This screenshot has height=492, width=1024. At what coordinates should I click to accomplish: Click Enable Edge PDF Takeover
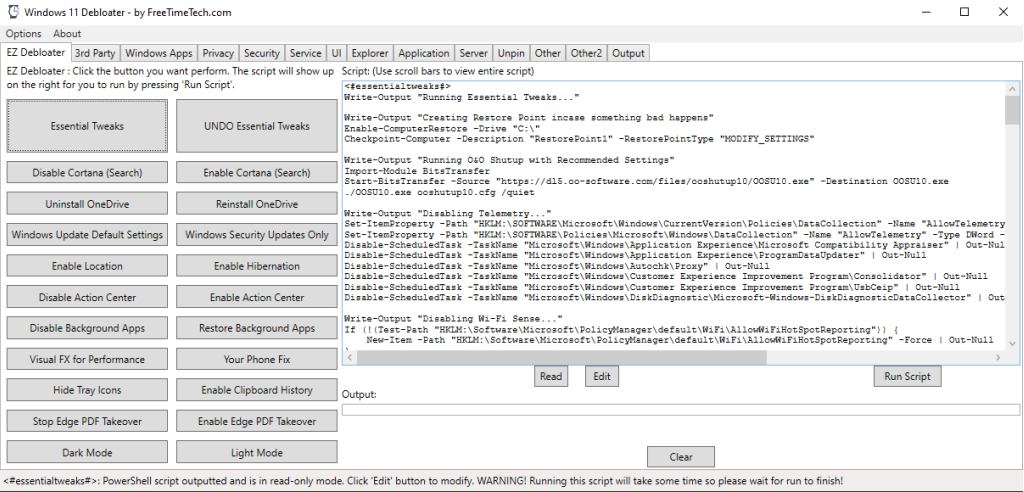(257, 421)
